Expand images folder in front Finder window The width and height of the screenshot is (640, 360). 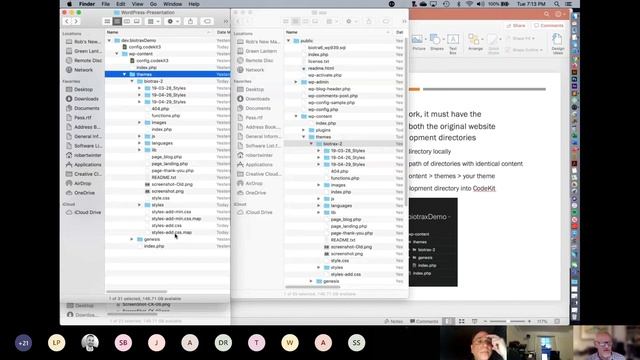[139, 122]
